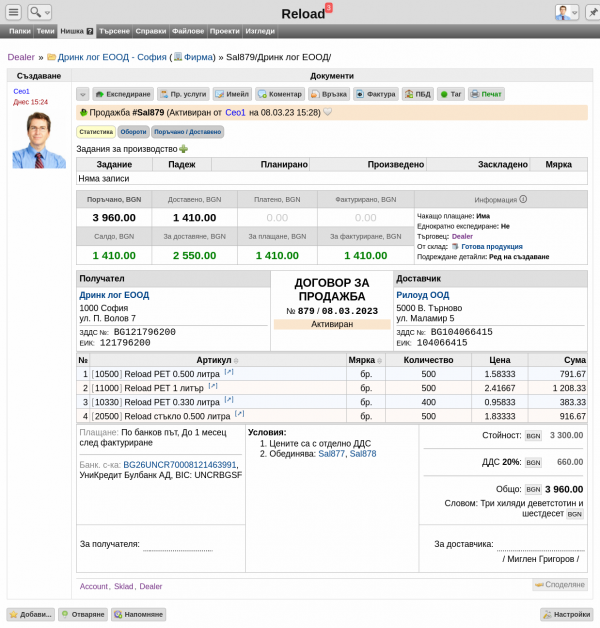
Task: Click the Добави... button
Action: coord(30,614)
